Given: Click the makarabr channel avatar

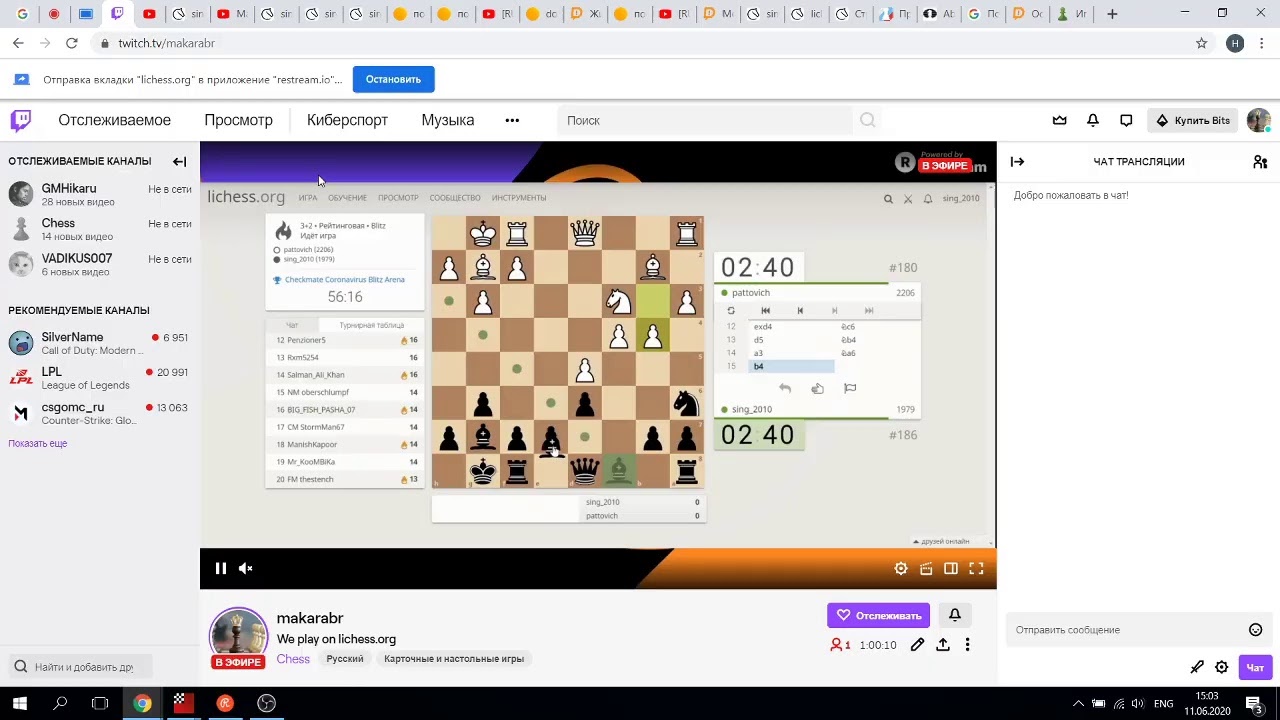Looking at the screenshot, I should coord(238,637).
